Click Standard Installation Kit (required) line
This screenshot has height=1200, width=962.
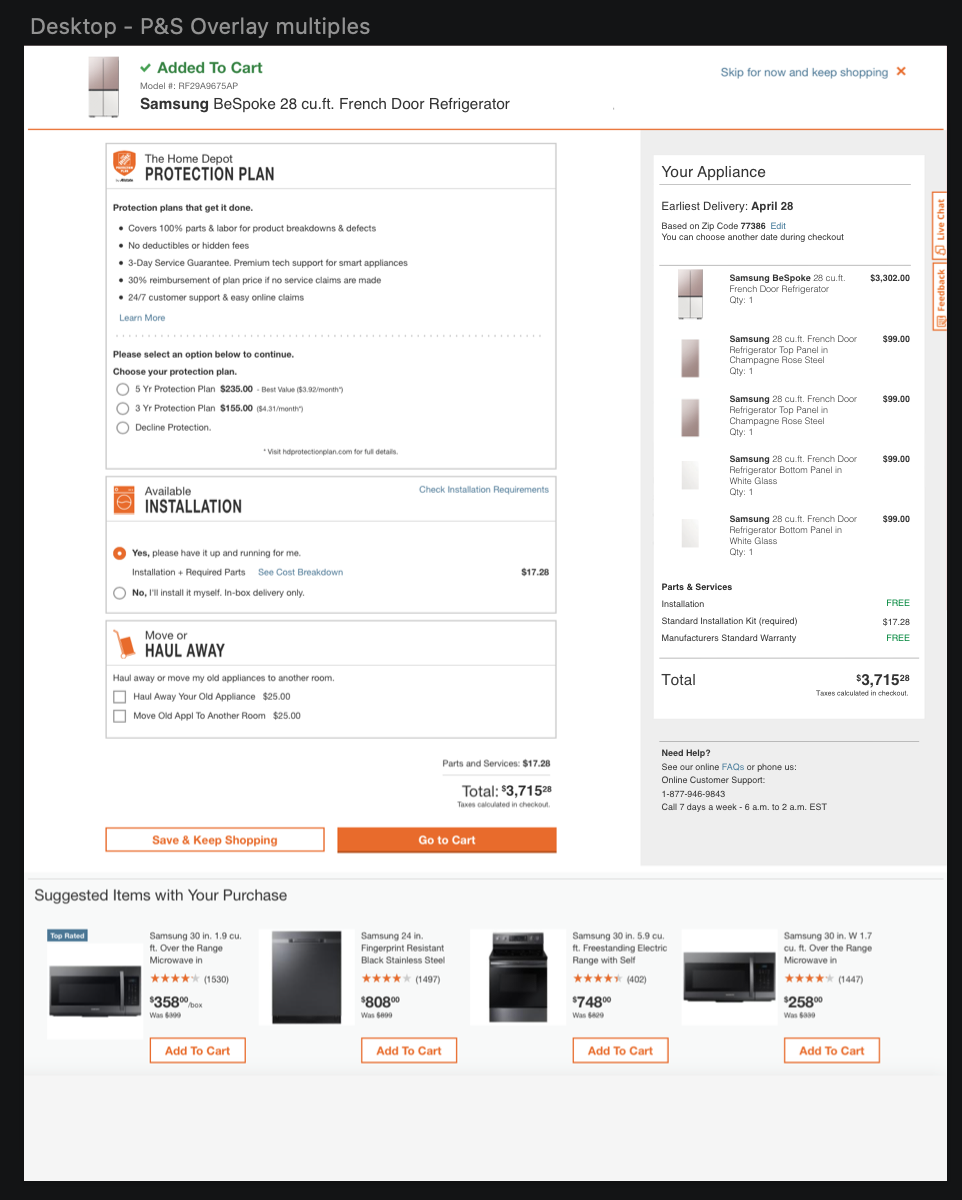point(729,621)
